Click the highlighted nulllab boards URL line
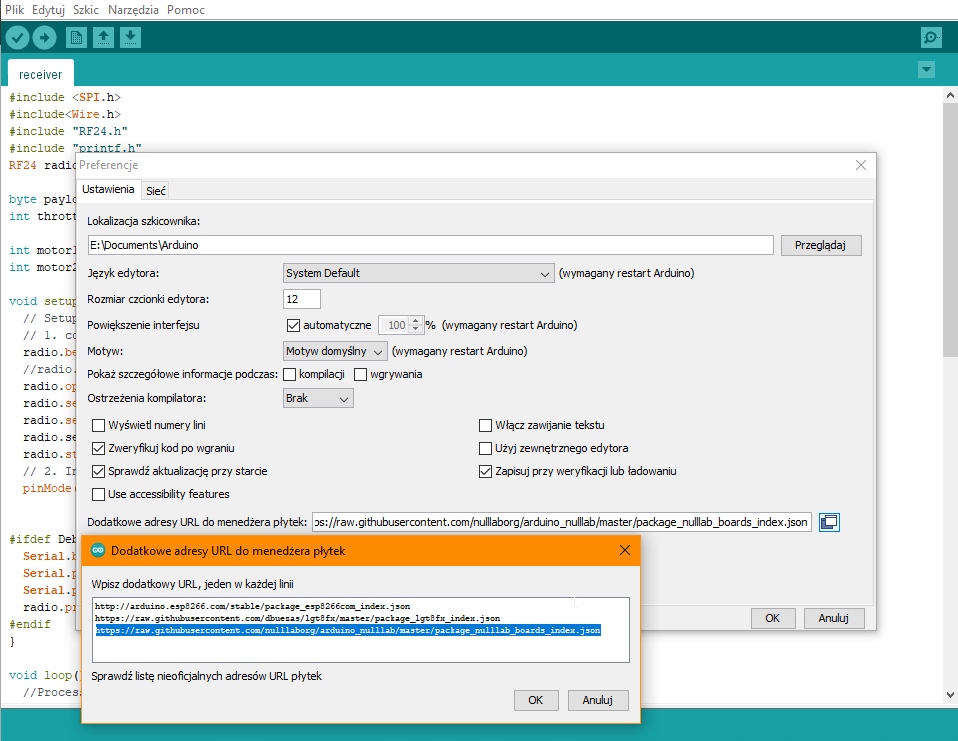Screen dimensions: 958x741 (348, 630)
